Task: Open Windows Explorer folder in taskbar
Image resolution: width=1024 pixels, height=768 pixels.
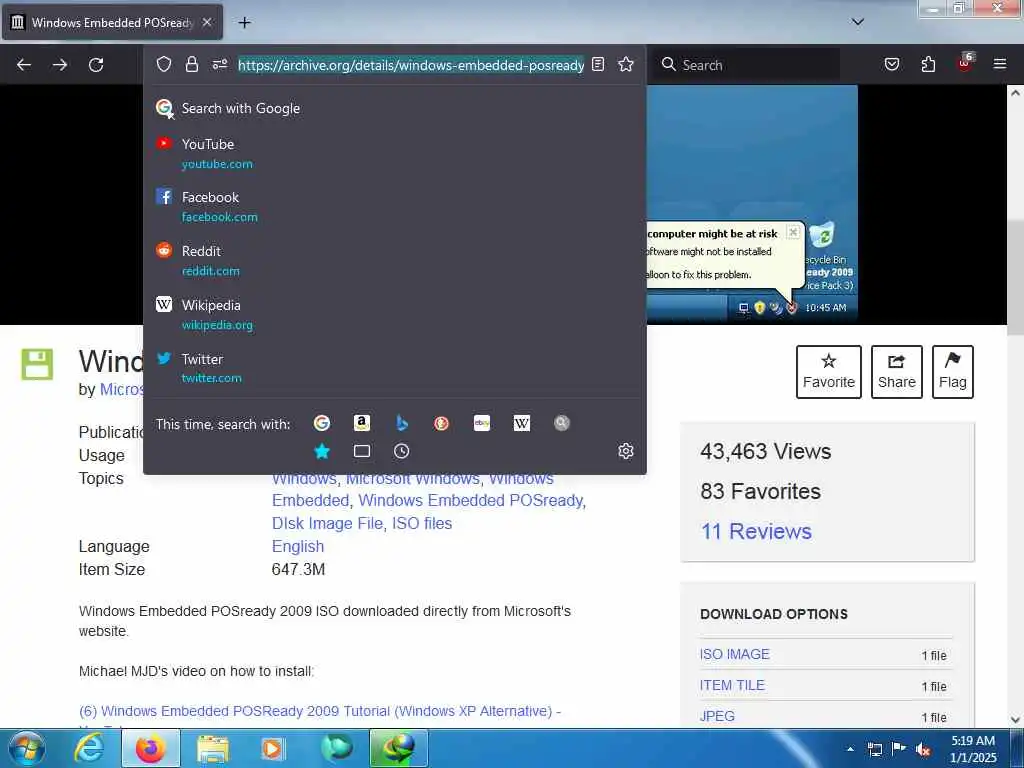Action: click(x=213, y=748)
